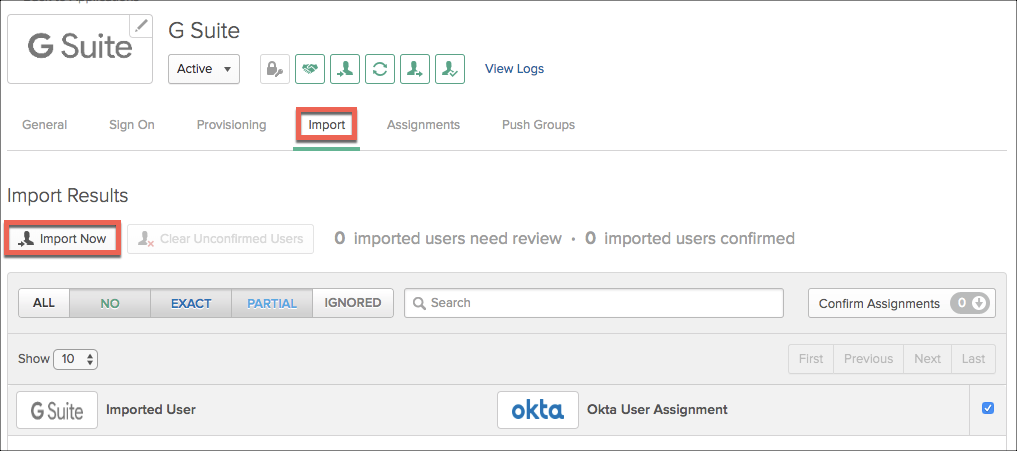Viewport: 1017px width, 451px height.
Task: Select the Import tab
Action: point(326,125)
